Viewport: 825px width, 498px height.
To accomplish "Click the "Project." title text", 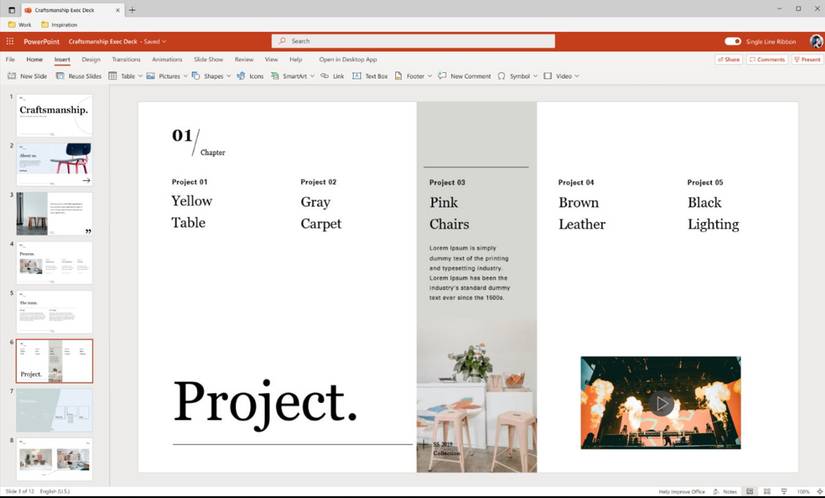I will point(265,402).
